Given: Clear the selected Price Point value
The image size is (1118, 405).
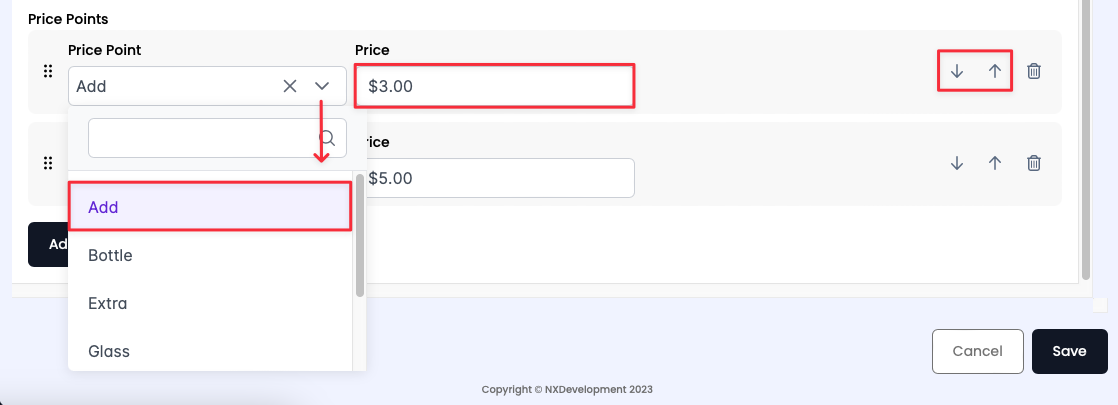Looking at the screenshot, I should 290,86.
